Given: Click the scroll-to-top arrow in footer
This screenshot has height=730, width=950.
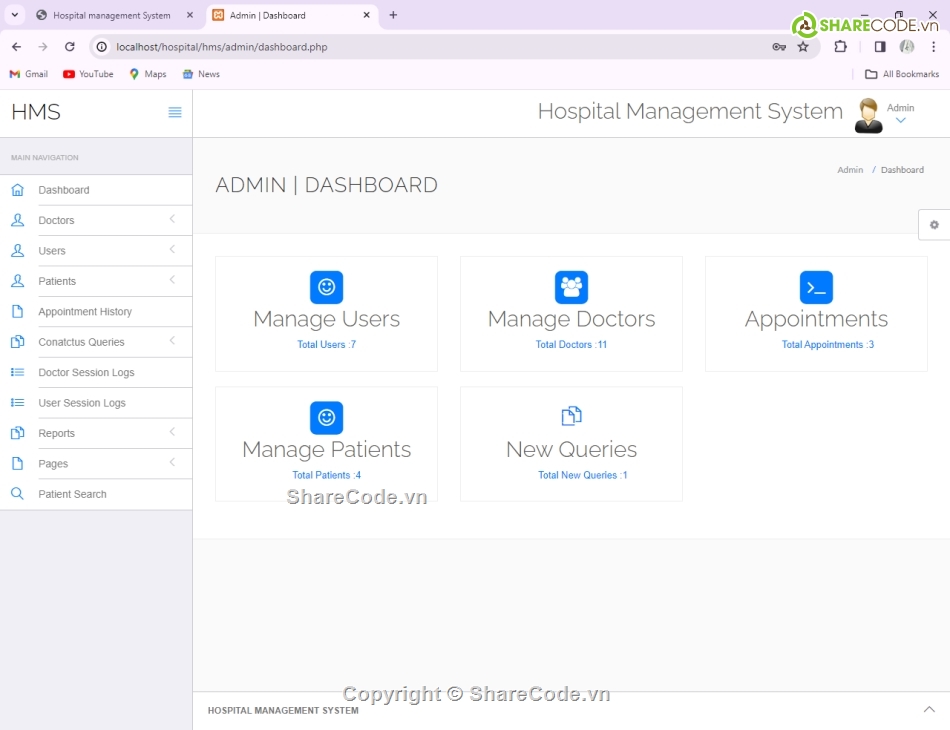Looking at the screenshot, I should point(929,709).
